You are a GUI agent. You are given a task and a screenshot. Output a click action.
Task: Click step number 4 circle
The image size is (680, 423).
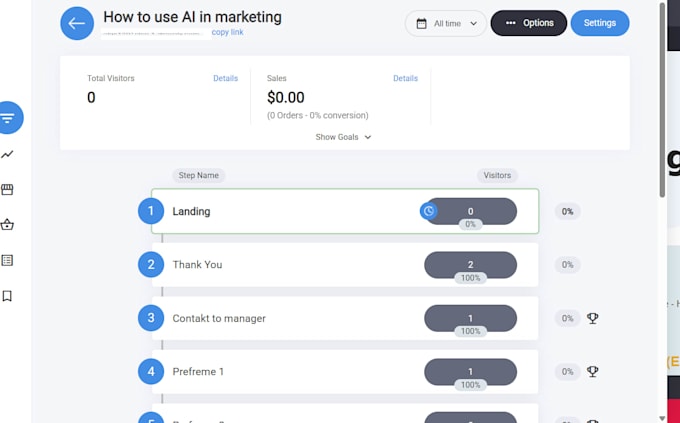(x=151, y=371)
